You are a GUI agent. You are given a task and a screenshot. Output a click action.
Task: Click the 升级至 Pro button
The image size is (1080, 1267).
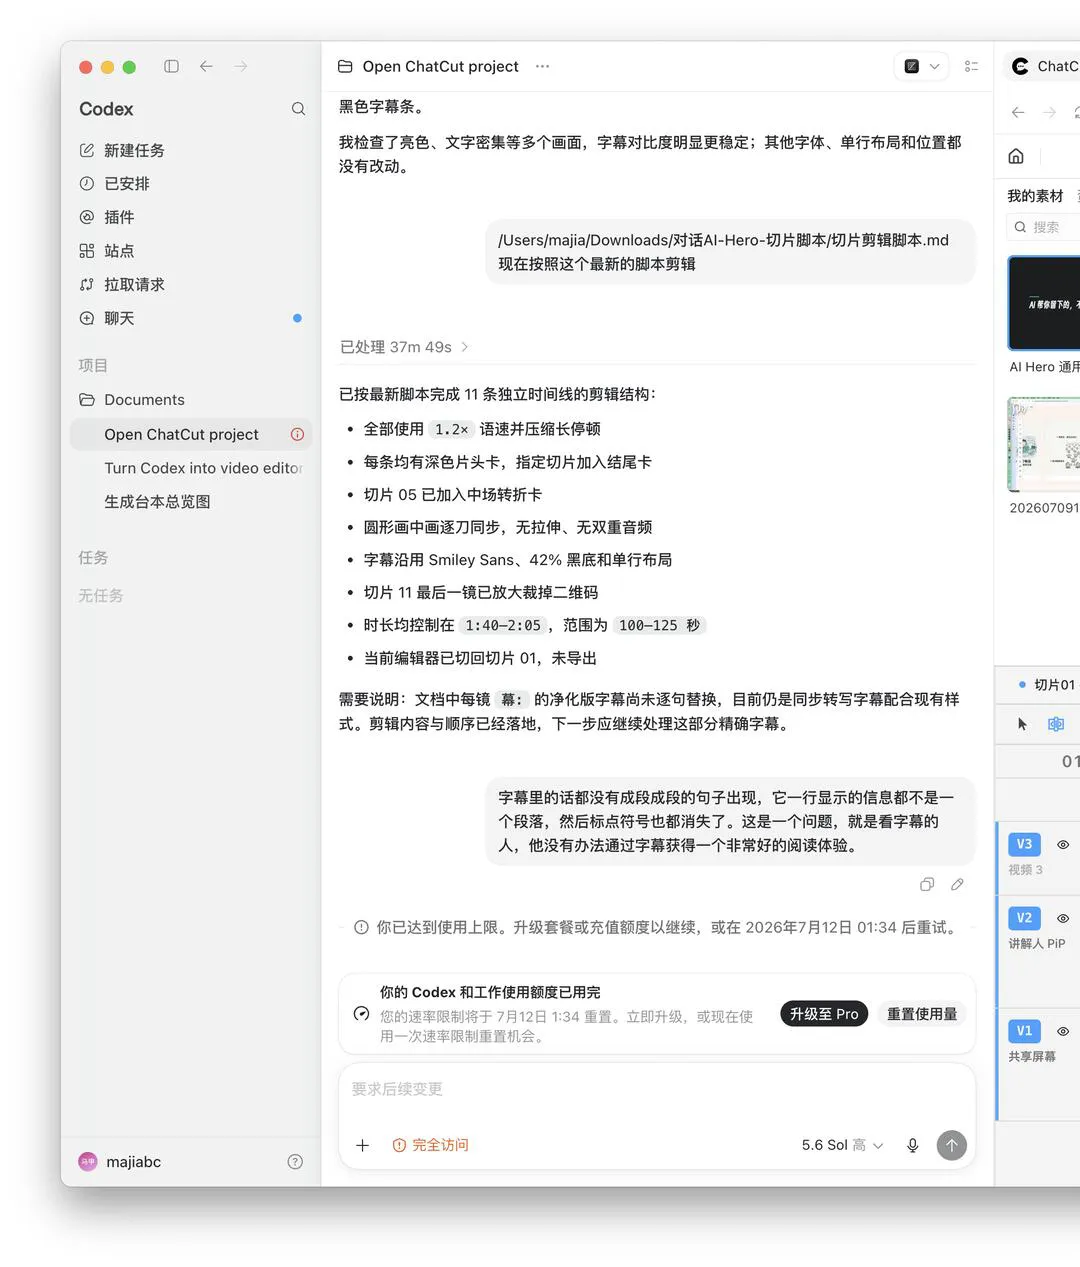(824, 1014)
